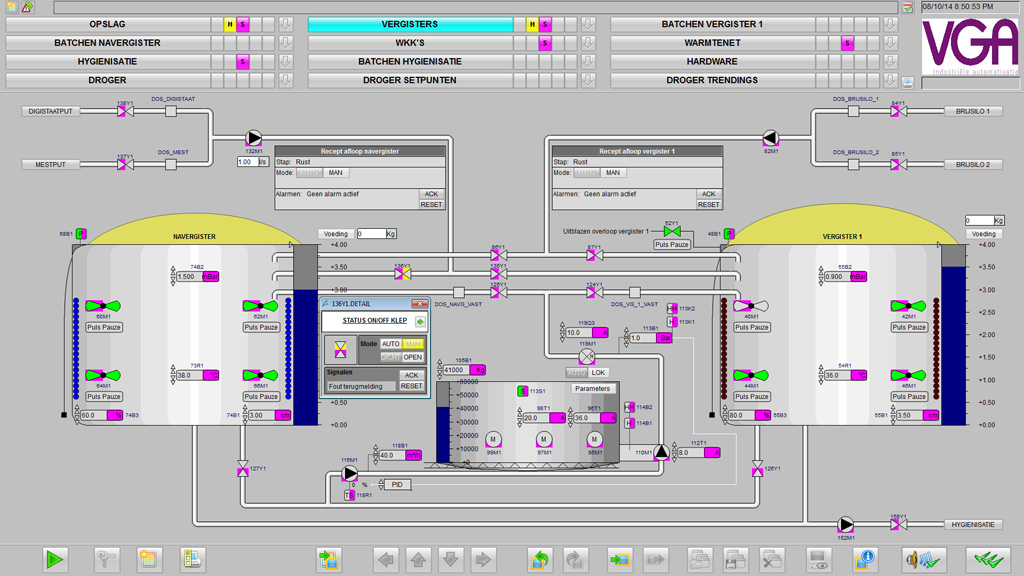Click the down arrow beside the WKK'S row
The height and width of the screenshot is (576, 1024).
pos(588,43)
